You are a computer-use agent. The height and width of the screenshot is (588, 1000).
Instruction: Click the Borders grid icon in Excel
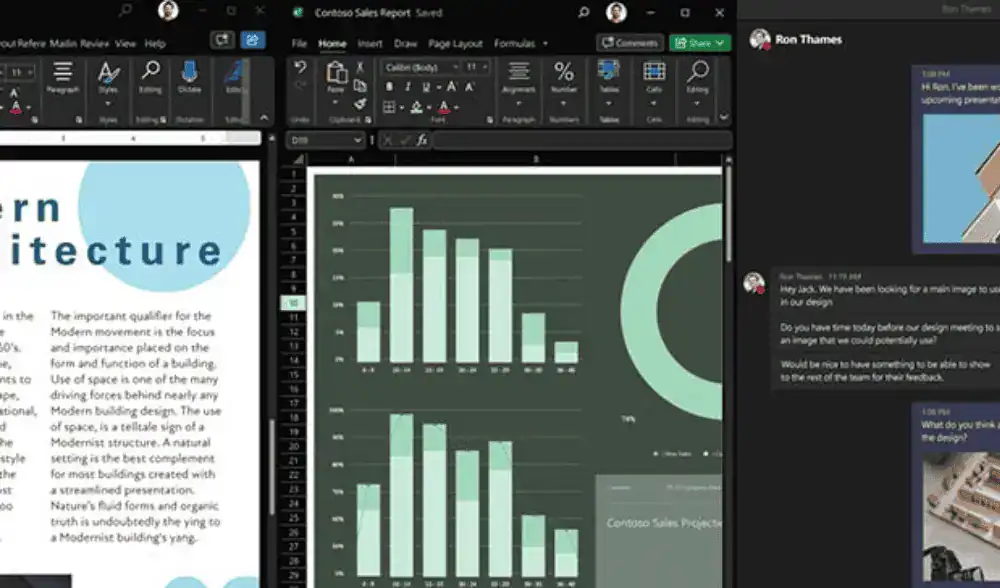(x=389, y=107)
